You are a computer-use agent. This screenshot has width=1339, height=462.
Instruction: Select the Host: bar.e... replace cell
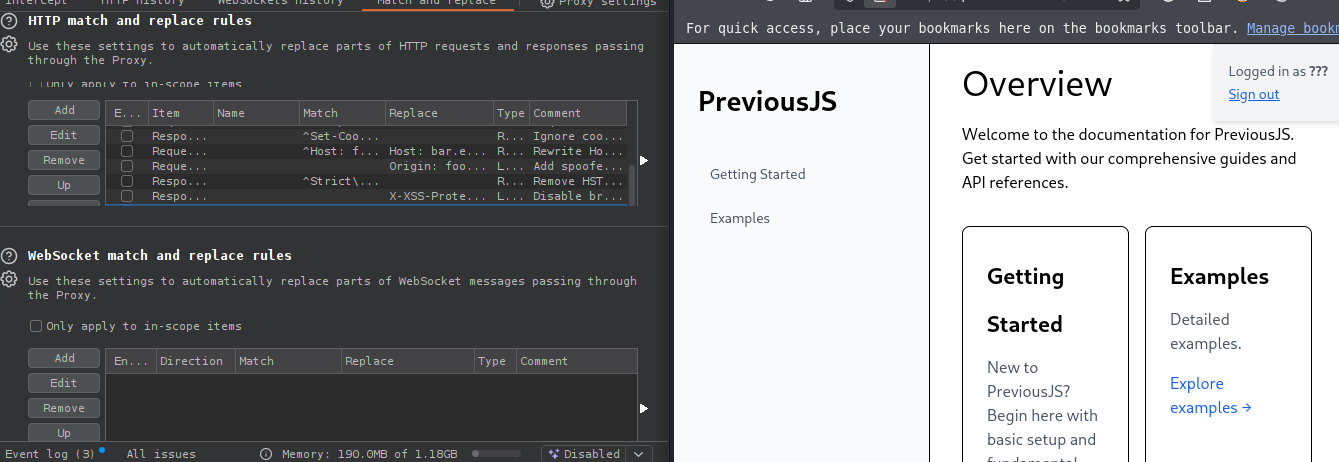(x=439, y=151)
